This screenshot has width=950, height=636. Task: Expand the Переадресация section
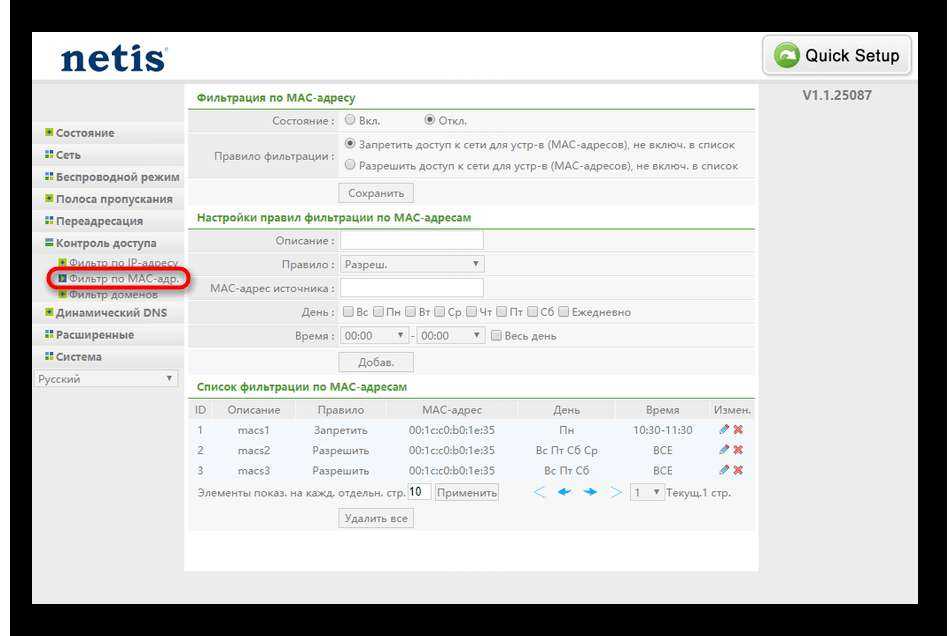coord(99,221)
